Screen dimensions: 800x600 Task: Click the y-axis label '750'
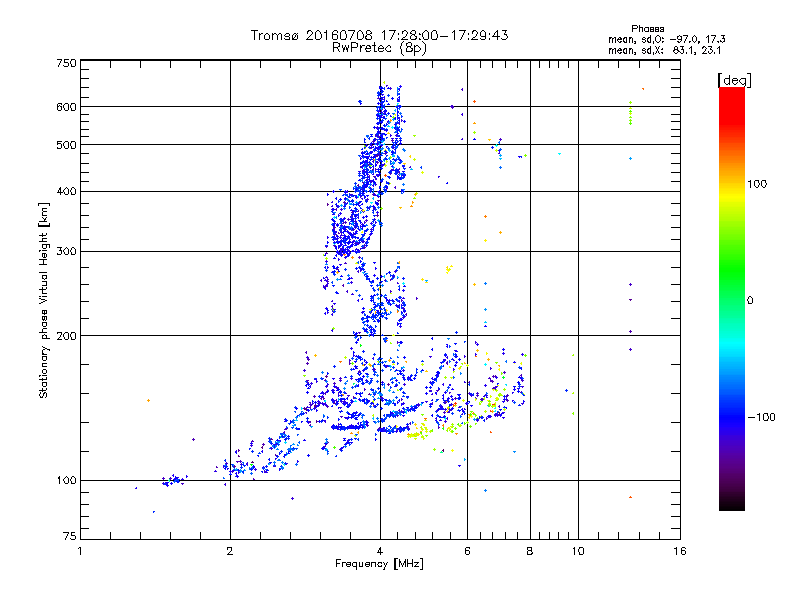tap(66, 63)
